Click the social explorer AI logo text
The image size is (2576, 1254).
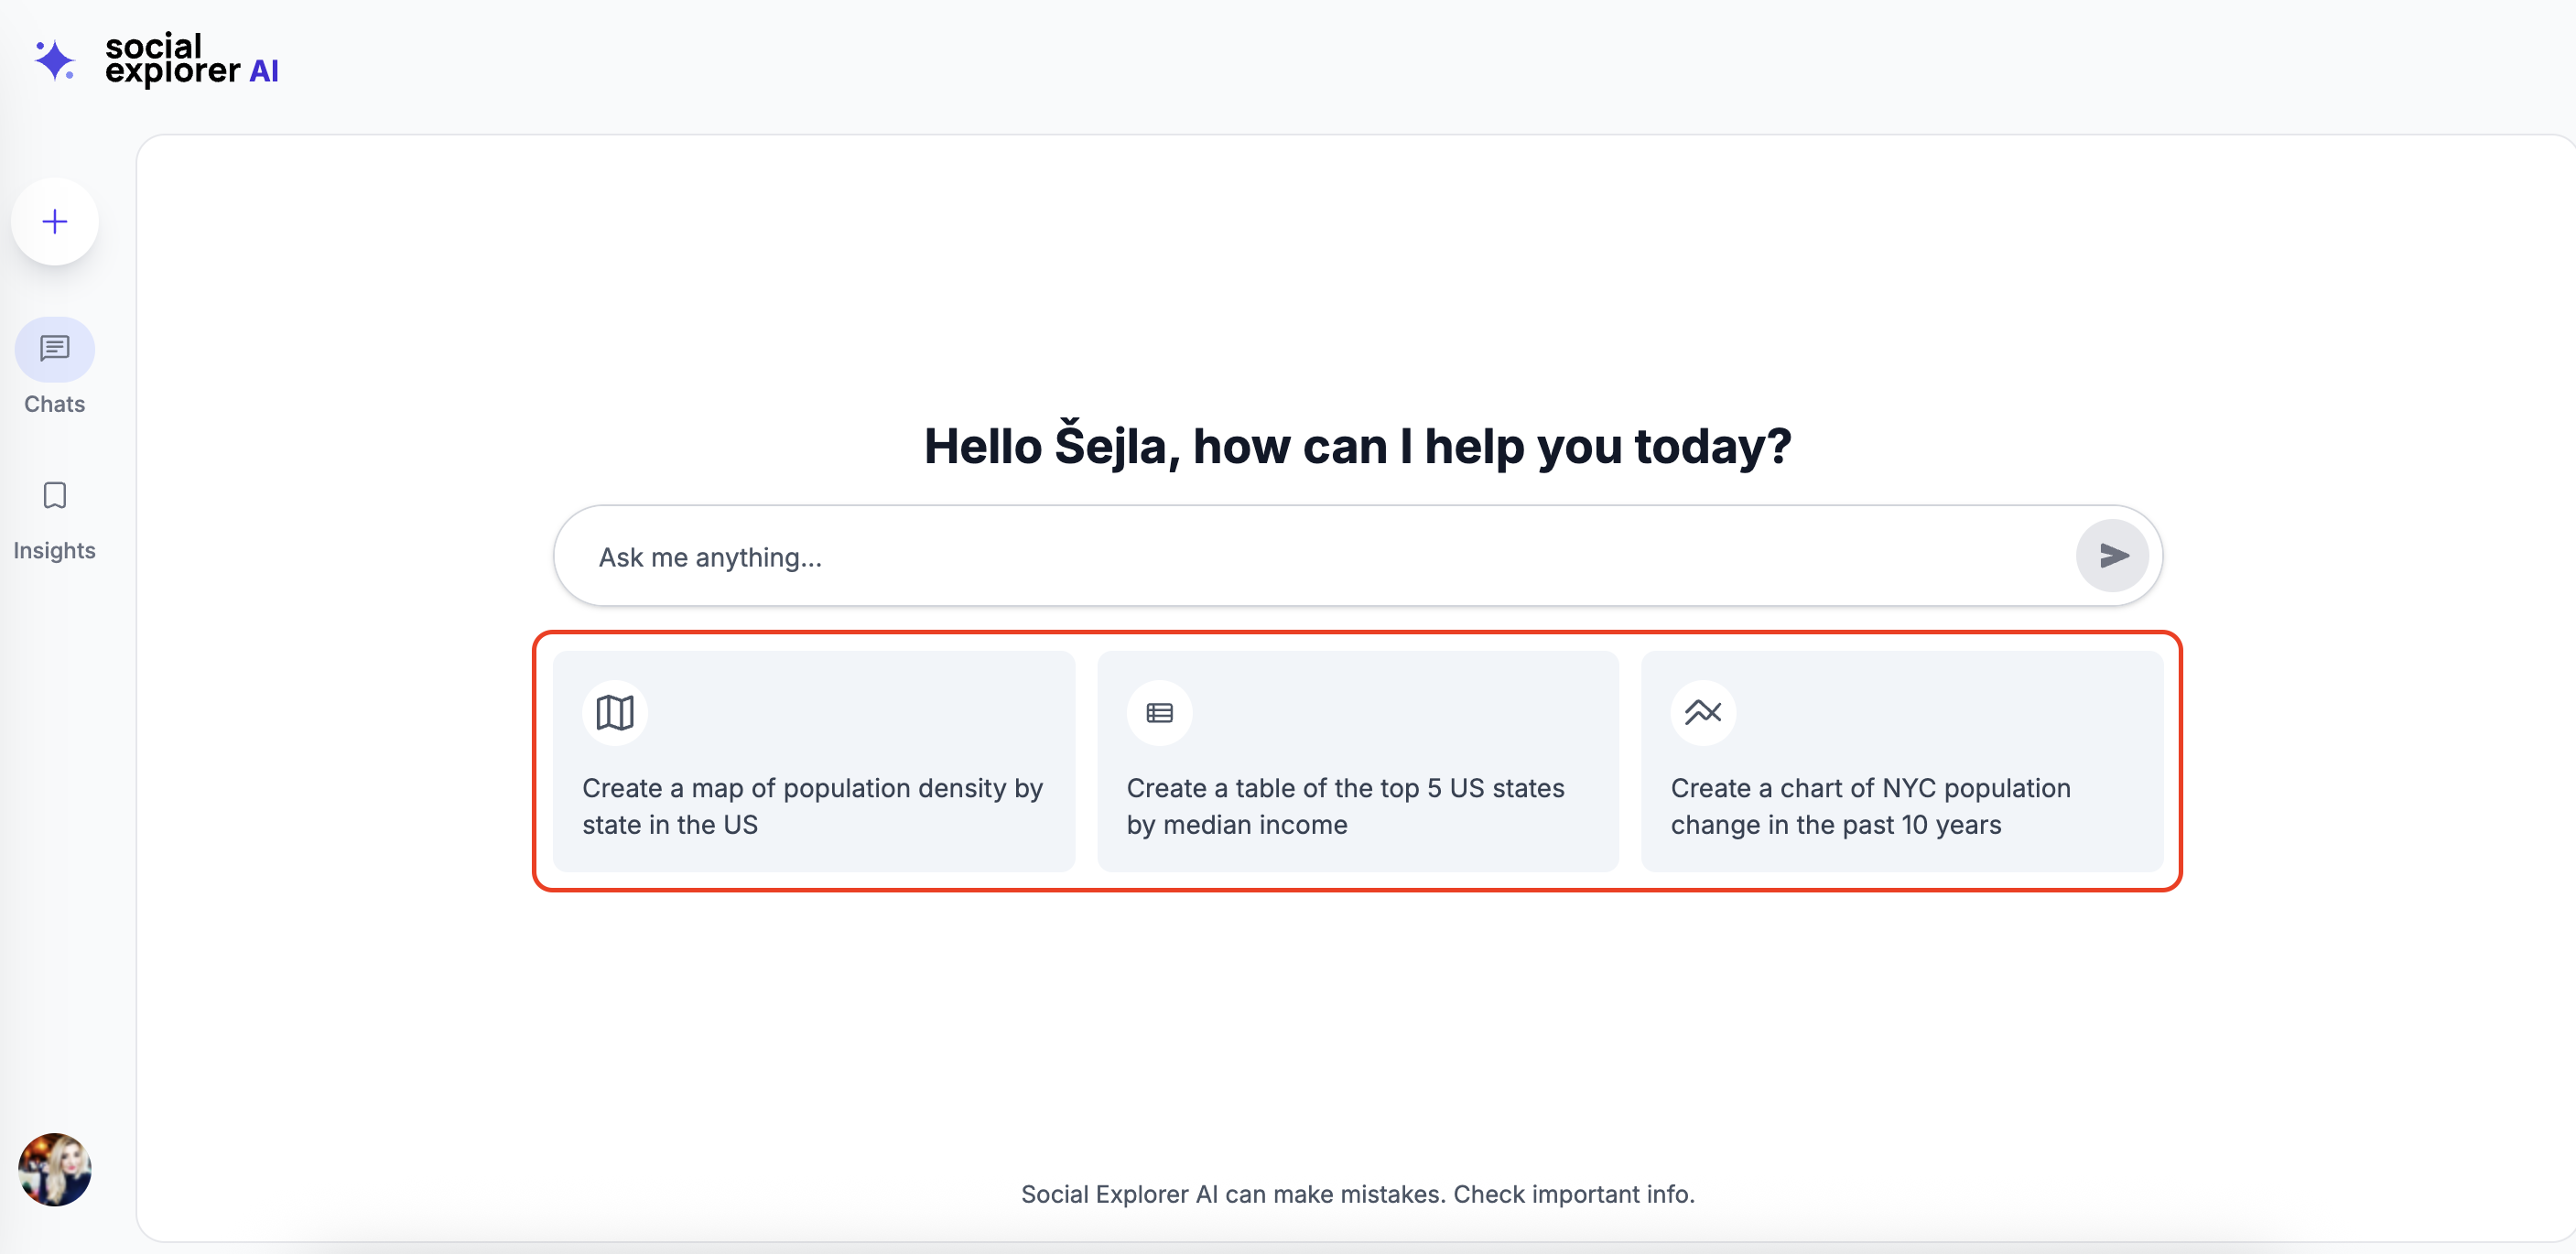tap(191, 59)
